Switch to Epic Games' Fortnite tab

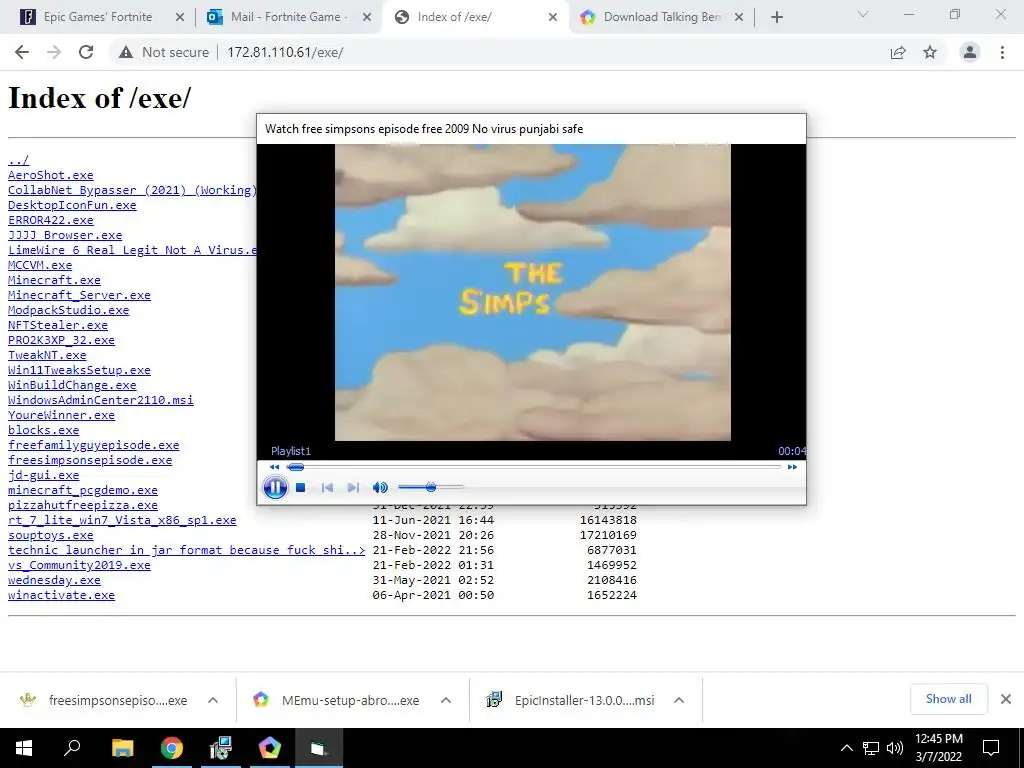pos(97,17)
